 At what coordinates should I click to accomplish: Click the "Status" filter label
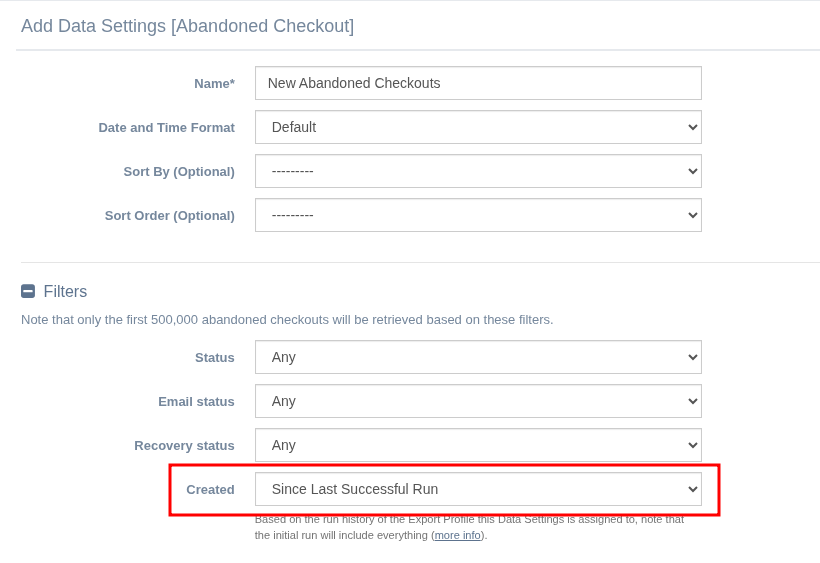click(214, 358)
